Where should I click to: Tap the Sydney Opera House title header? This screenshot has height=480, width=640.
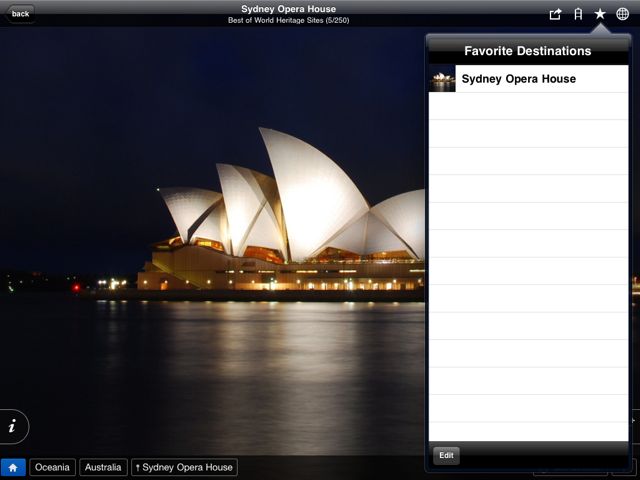point(289,9)
